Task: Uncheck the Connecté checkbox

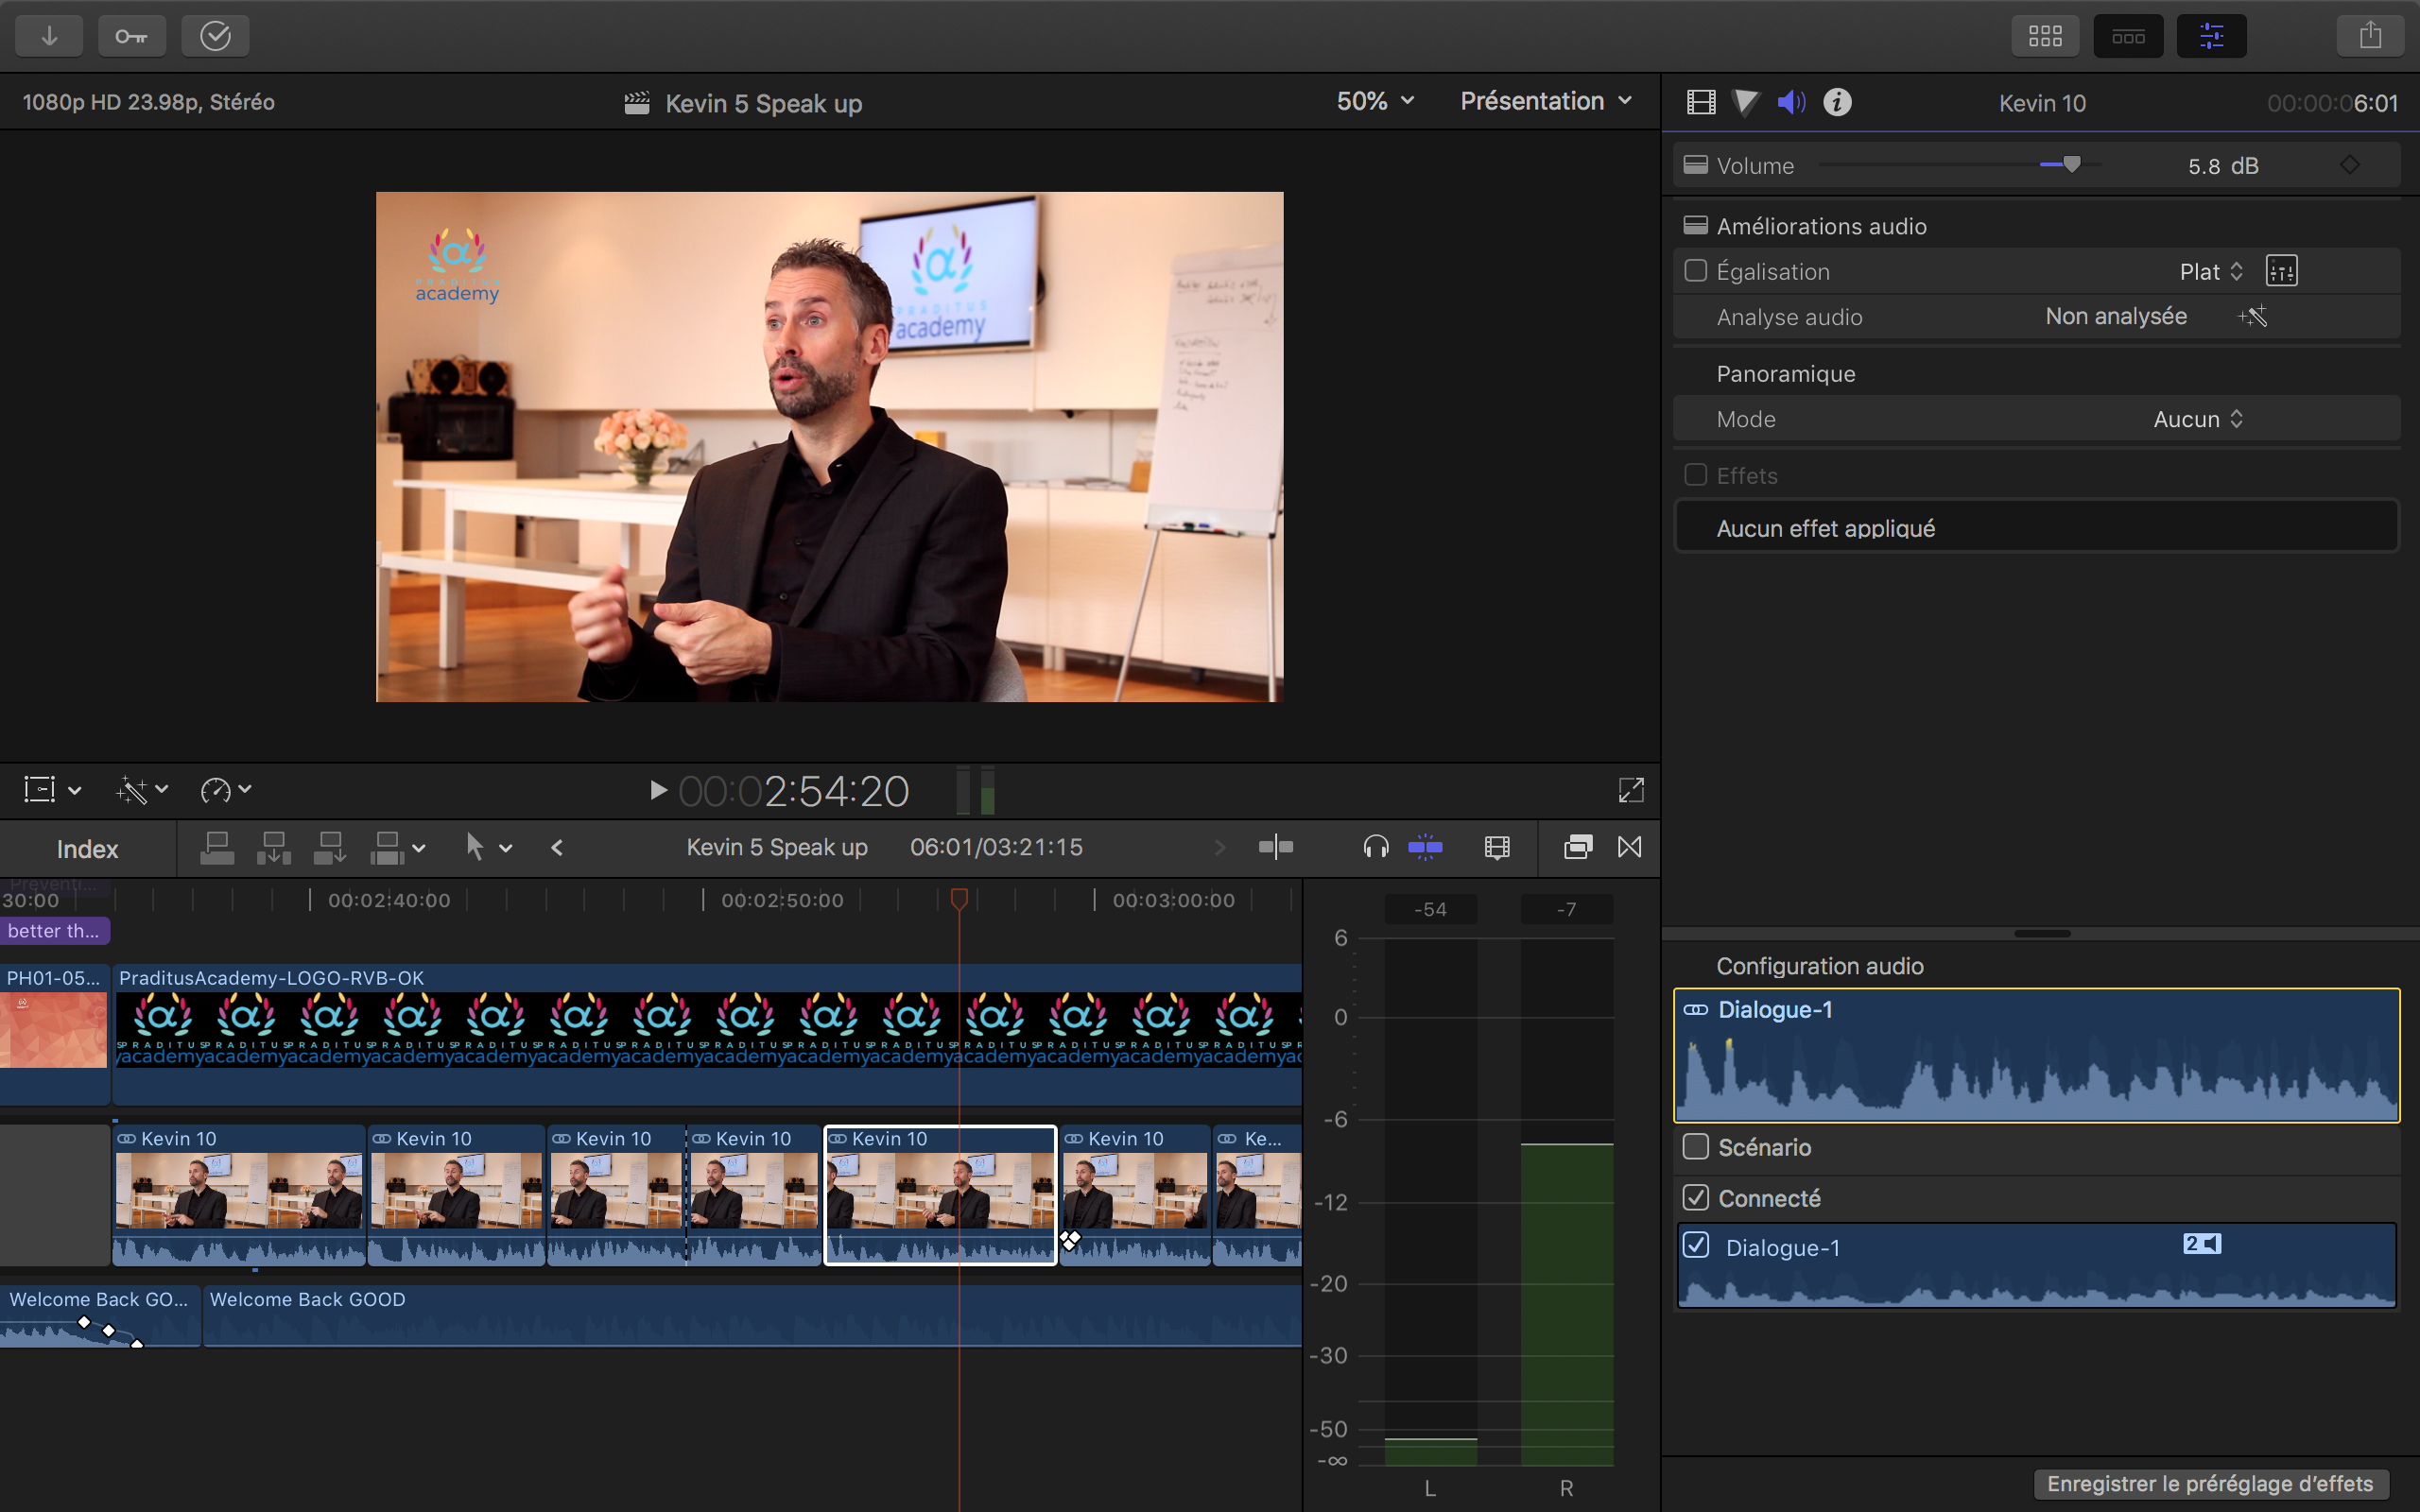Action: coord(1695,1198)
